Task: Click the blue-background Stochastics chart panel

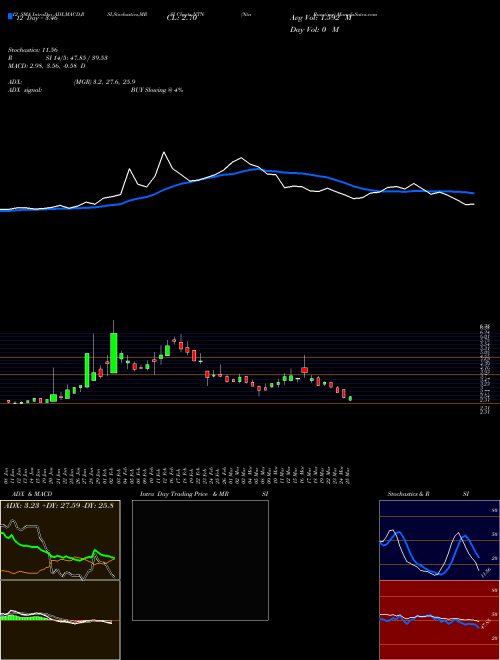Action: click(x=439, y=540)
